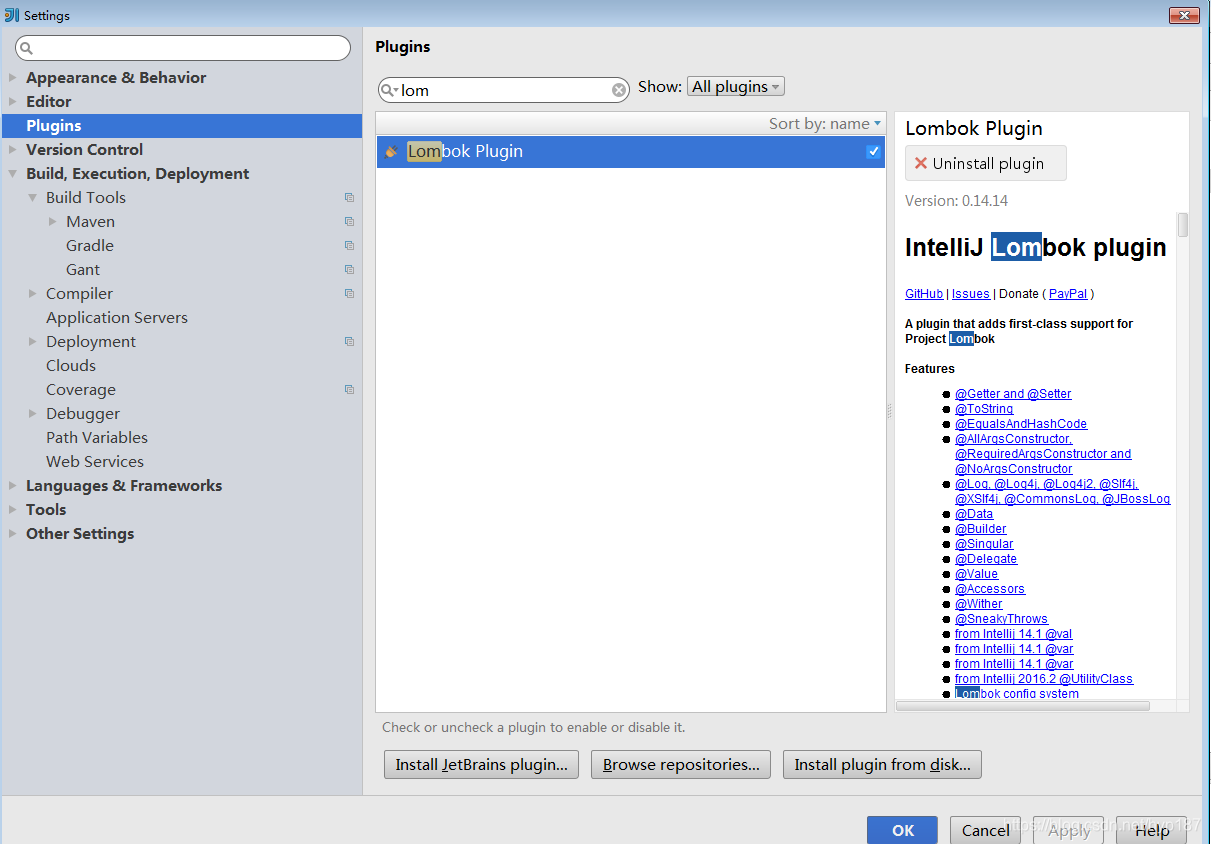The width and height of the screenshot is (1211, 844).
Task: Click the description vertical scrollbar
Action: [x=1183, y=225]
